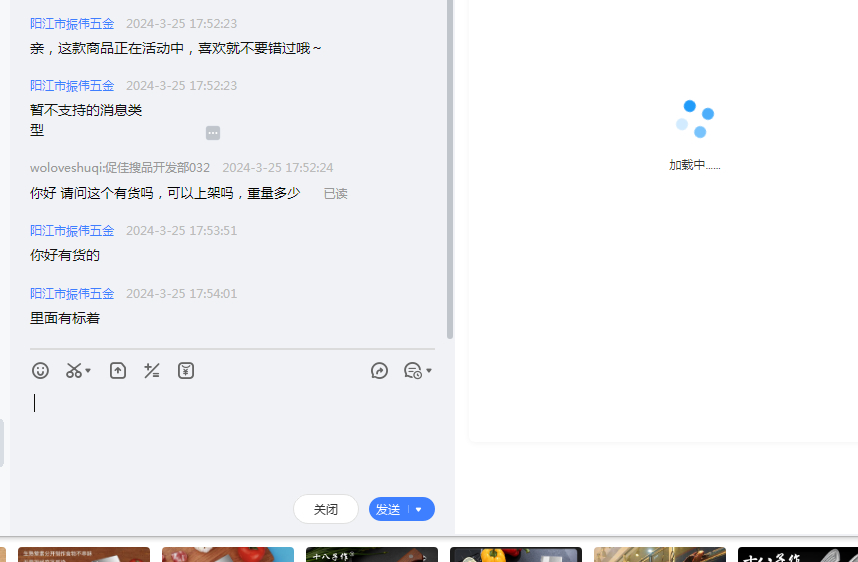
Task: Send the message with 发送 button
Action: tap(389, 509)
